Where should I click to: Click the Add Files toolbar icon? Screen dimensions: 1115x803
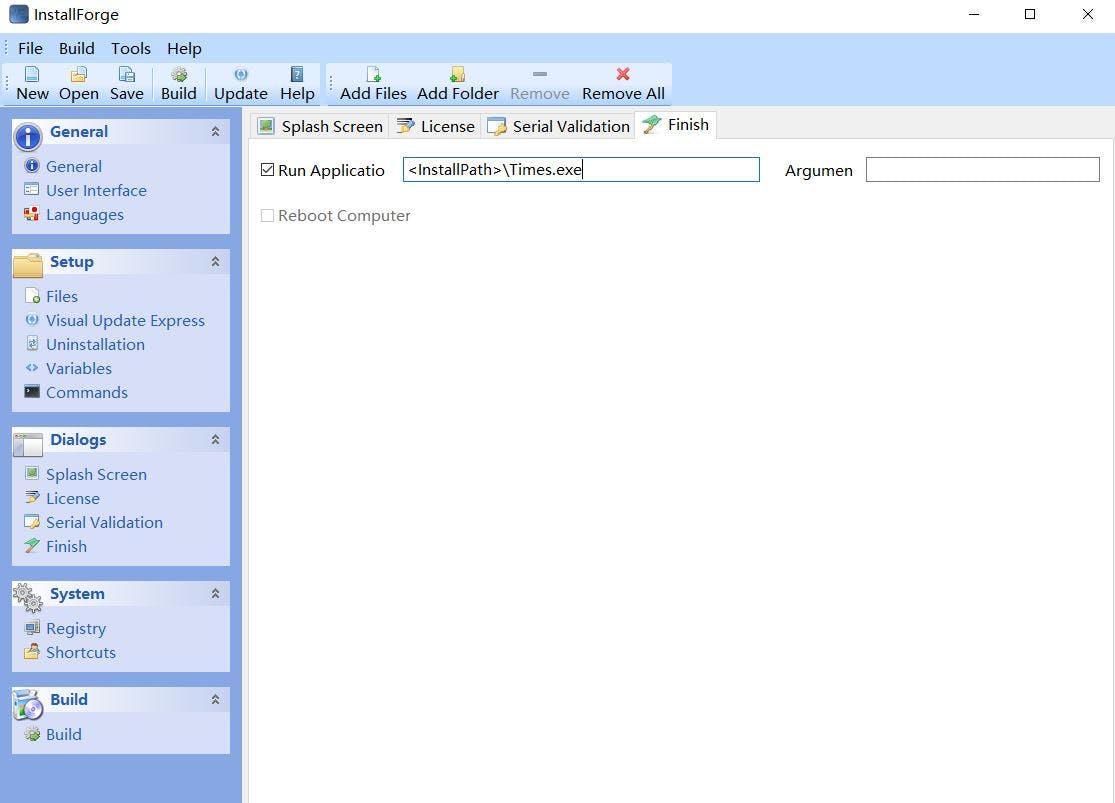[x=373, y=74]
